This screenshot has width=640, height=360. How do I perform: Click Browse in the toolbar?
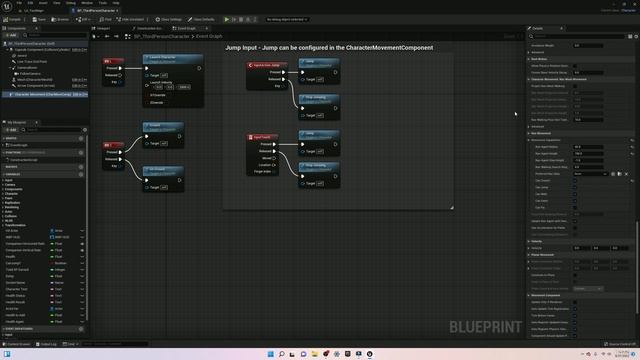[x=60, y=19]
